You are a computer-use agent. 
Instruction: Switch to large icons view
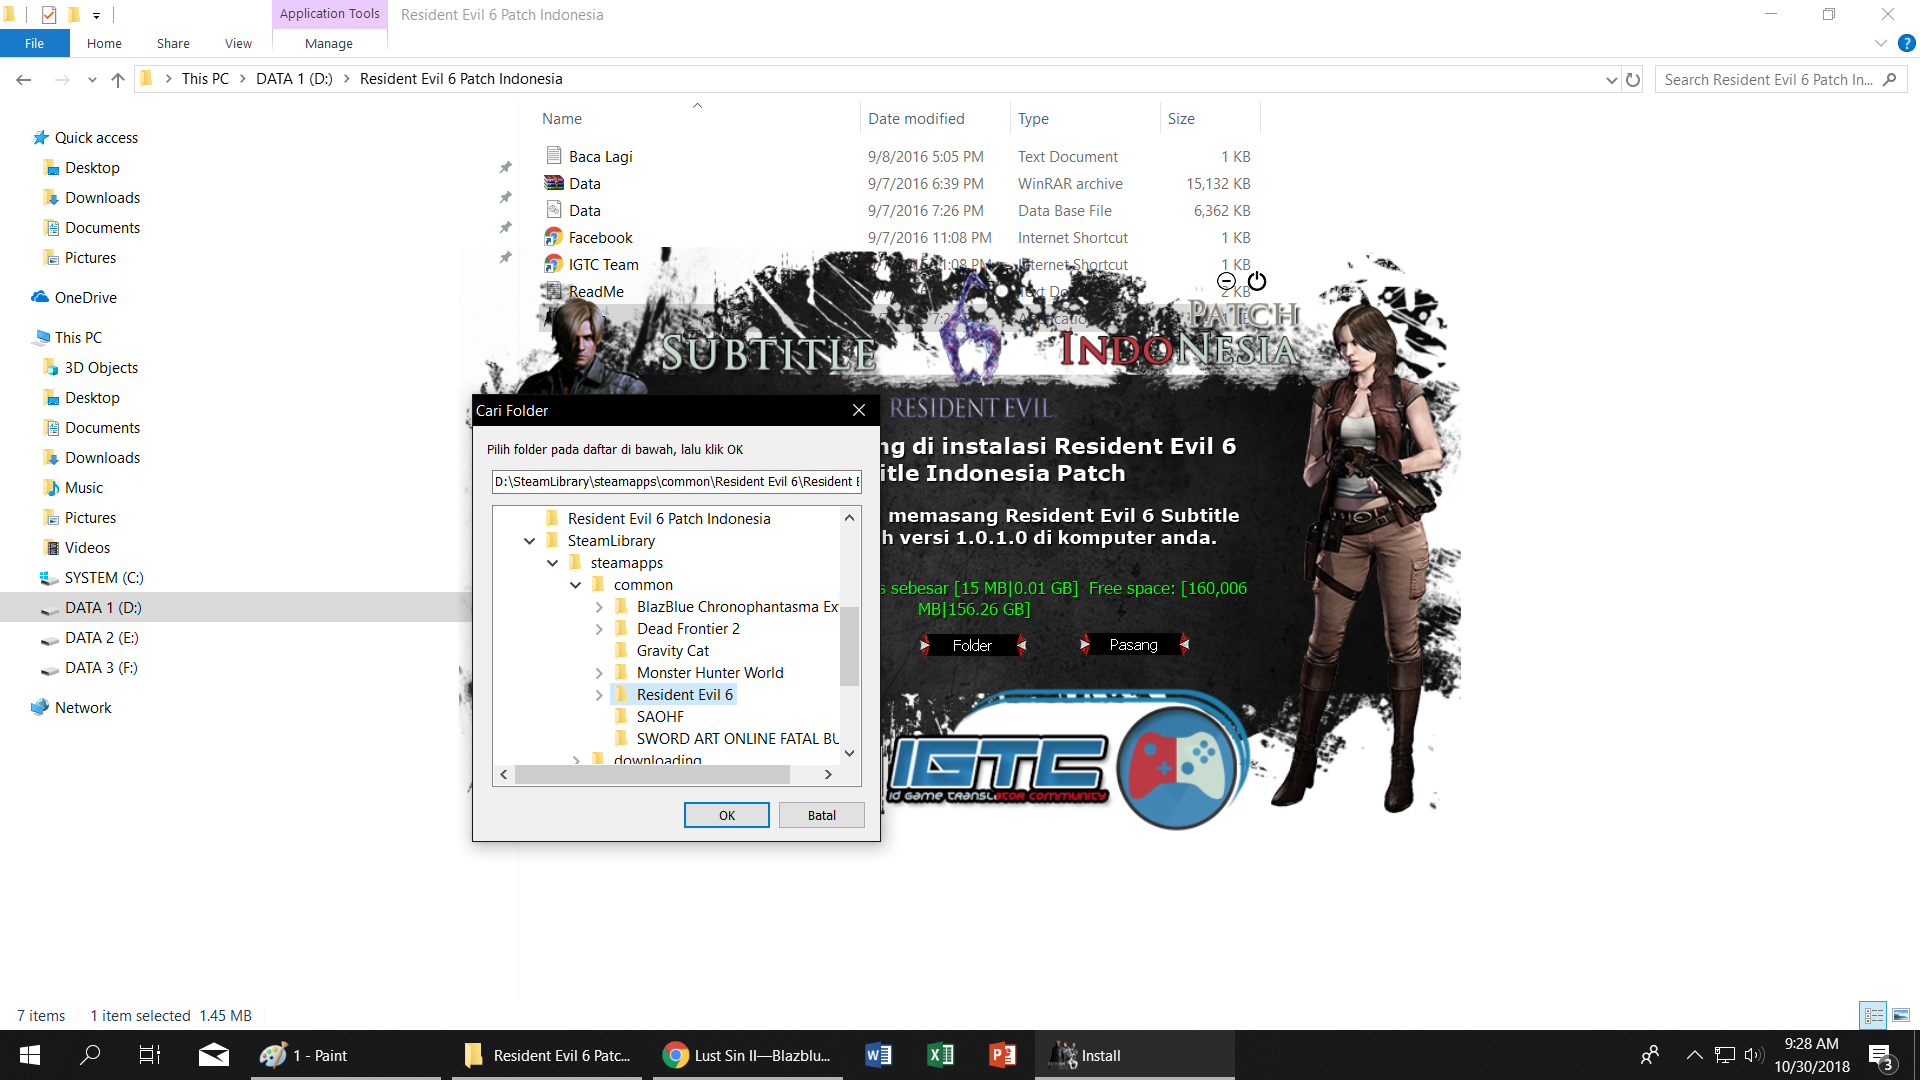pyautogui.click(x=1900, y=1015)
